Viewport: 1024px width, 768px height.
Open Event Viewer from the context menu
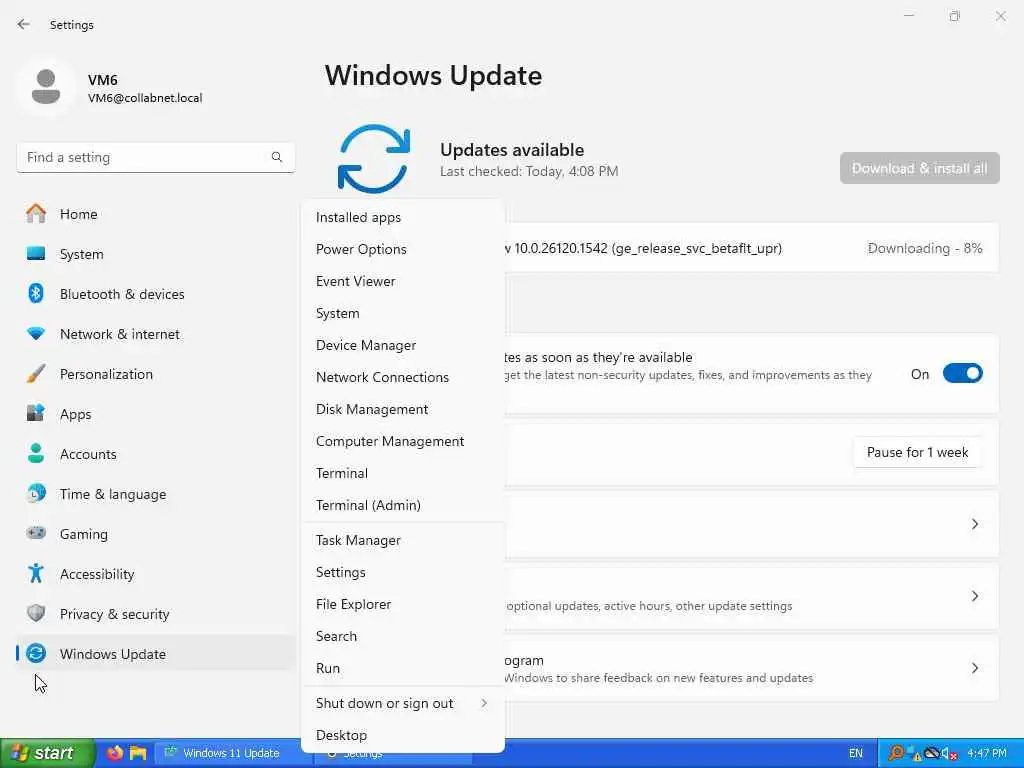(x=403, y=281)
